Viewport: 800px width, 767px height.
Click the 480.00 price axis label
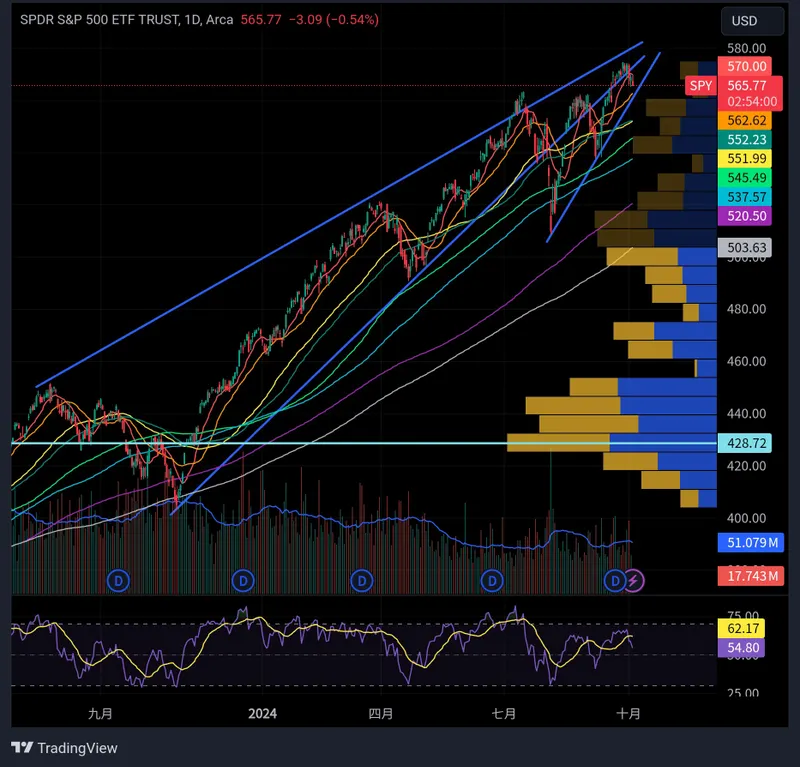[x=746, y=309]
